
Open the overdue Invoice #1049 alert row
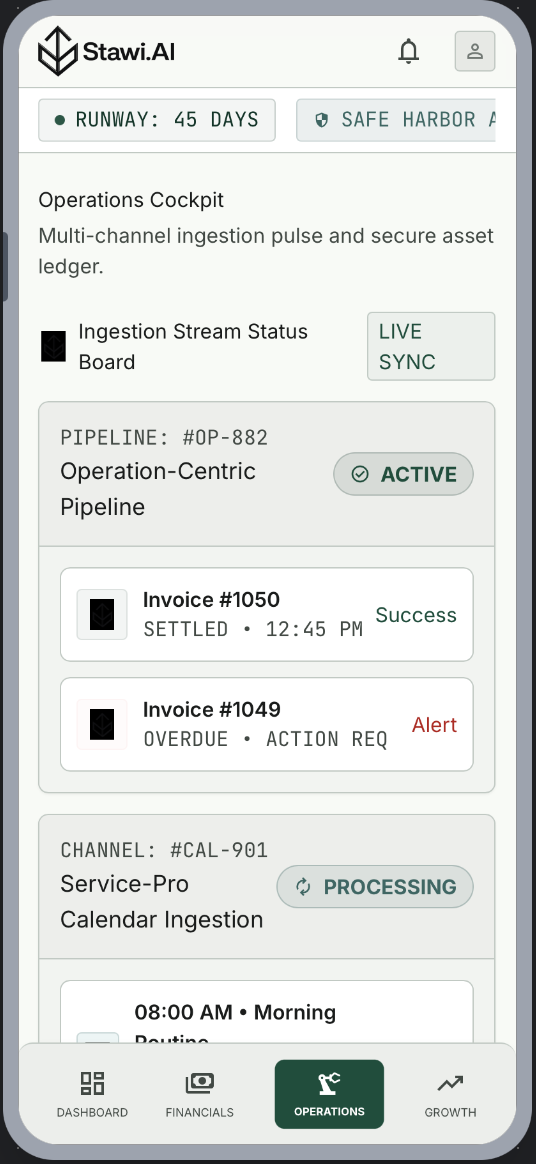pyautogui.click(x=267, y=725)
